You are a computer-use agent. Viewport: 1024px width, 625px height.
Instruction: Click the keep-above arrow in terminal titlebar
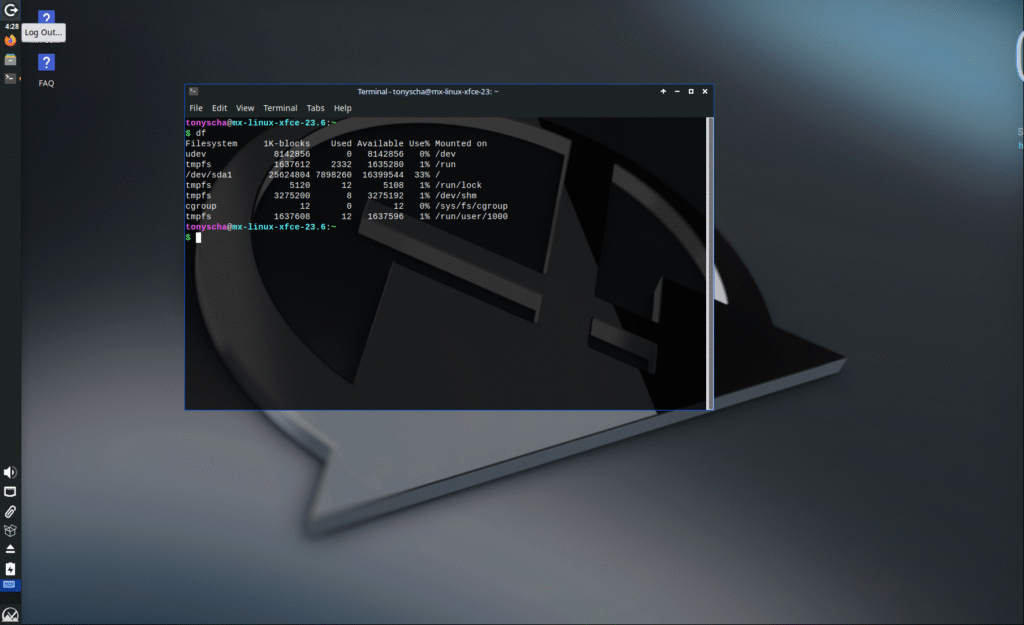point(663,91)
